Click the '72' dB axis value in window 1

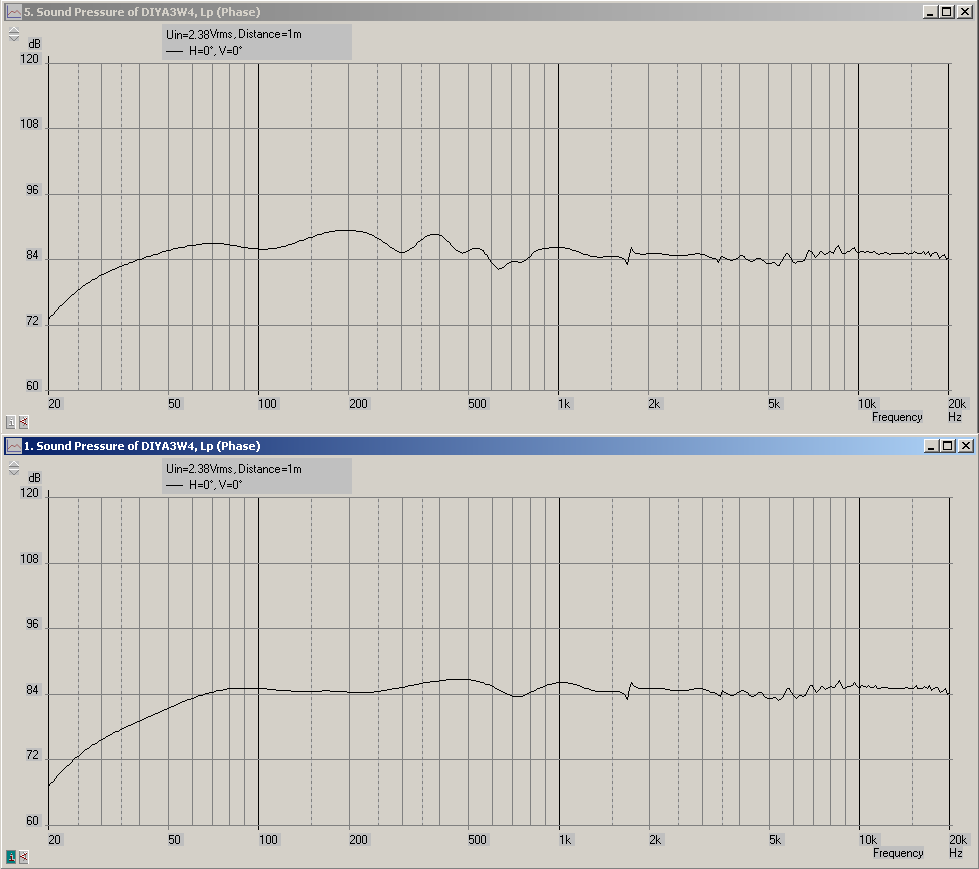pyautogui.click(x=32, y=755)
